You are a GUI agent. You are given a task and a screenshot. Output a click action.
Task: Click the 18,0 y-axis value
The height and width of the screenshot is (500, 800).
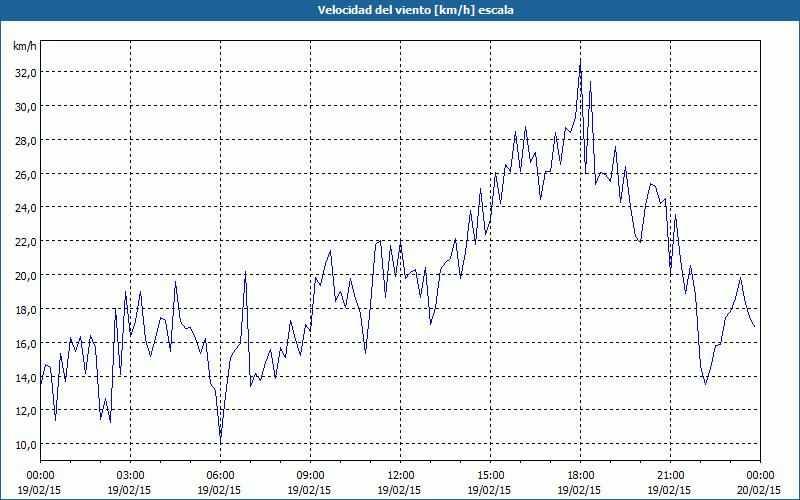[x=26, y=310]
